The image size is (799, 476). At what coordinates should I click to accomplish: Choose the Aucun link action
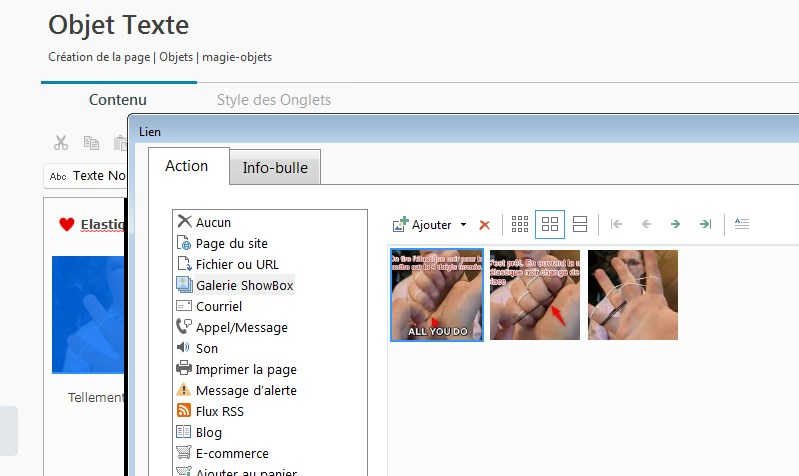tap(204, 222)
